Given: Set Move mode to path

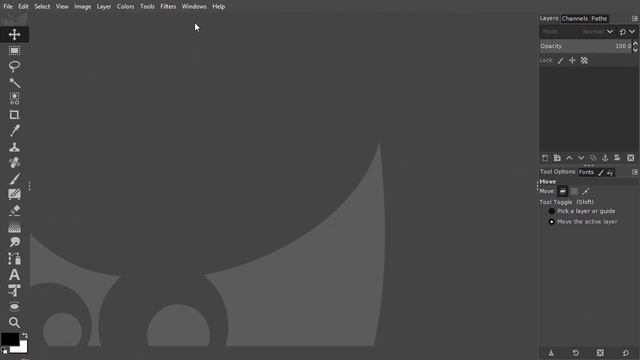Looking at the screenshot, I should [586, 191].
